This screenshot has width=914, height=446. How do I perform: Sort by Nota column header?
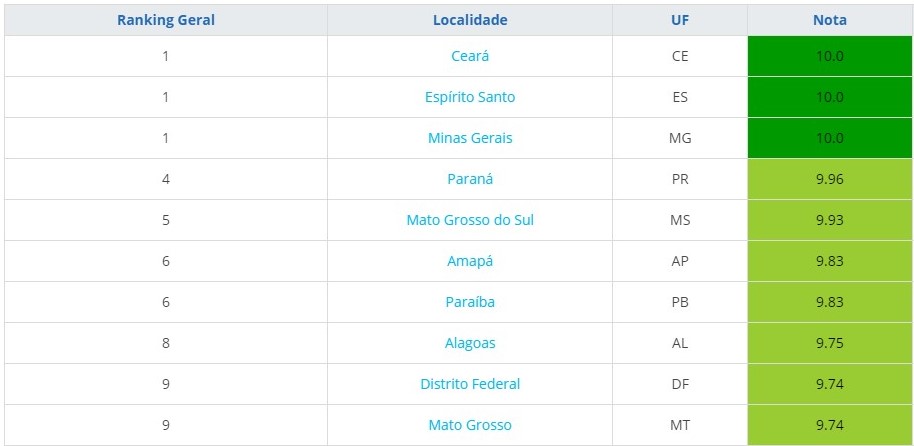(829, 20)
